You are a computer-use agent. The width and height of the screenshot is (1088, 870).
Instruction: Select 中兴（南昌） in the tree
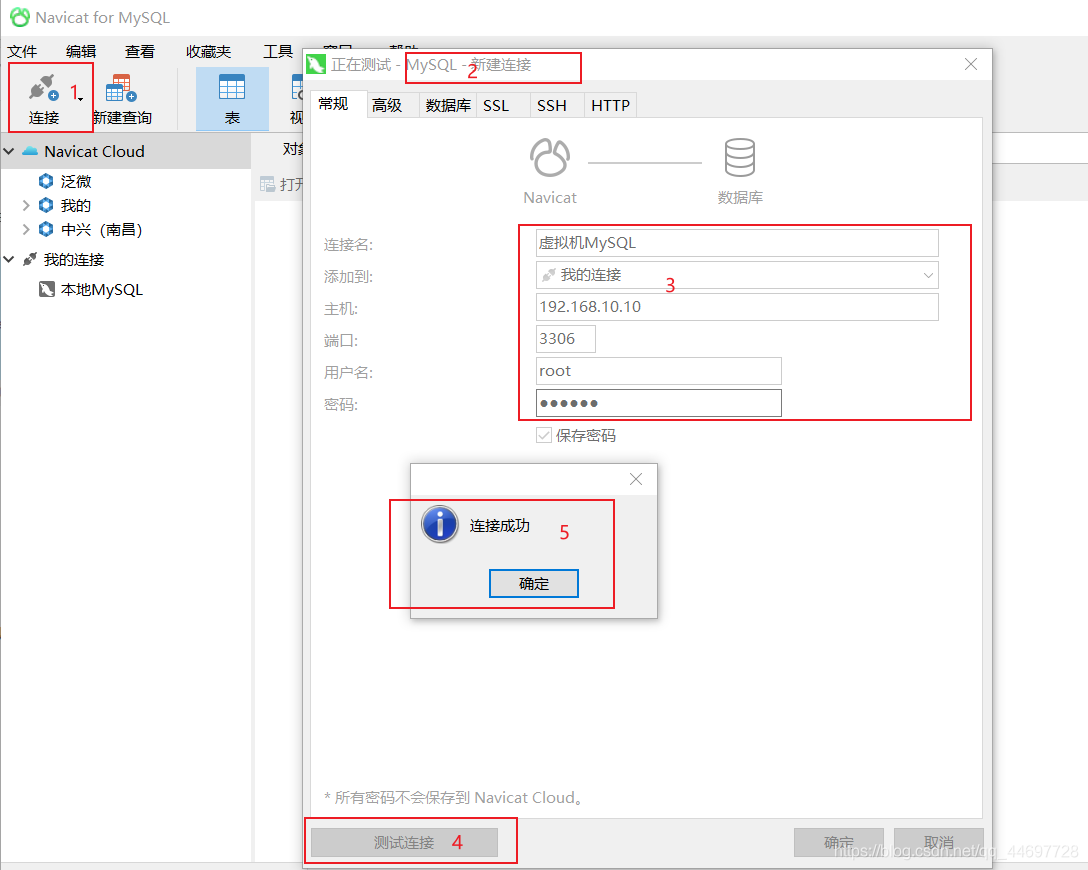pos(102,229)
